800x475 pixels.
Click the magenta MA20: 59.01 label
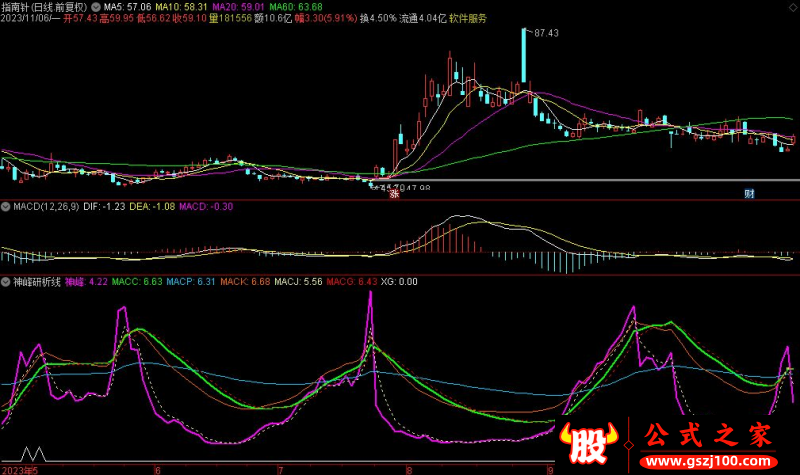tap(238, 7)
